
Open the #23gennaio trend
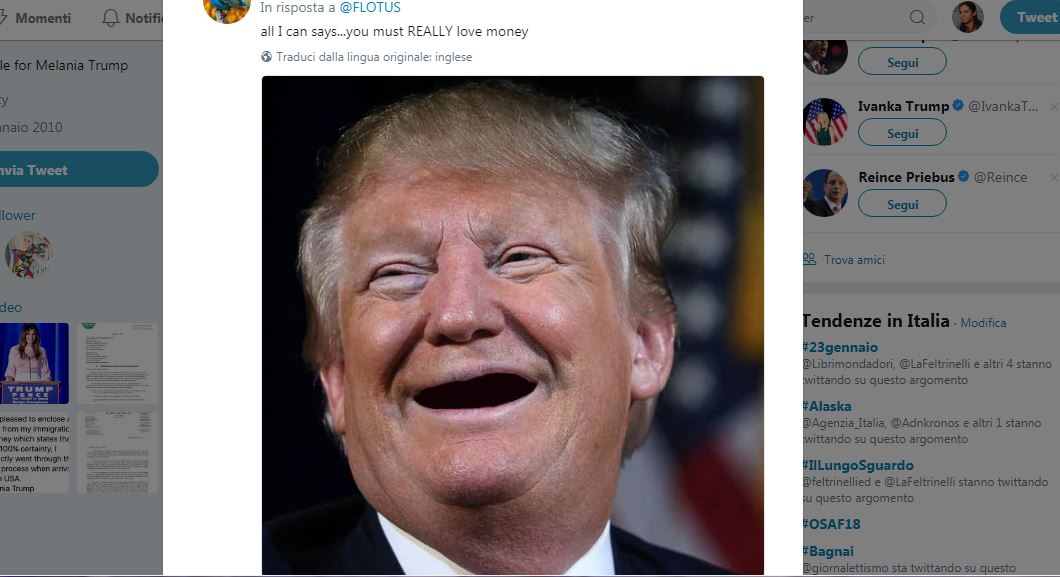click(x=840, y=347)
